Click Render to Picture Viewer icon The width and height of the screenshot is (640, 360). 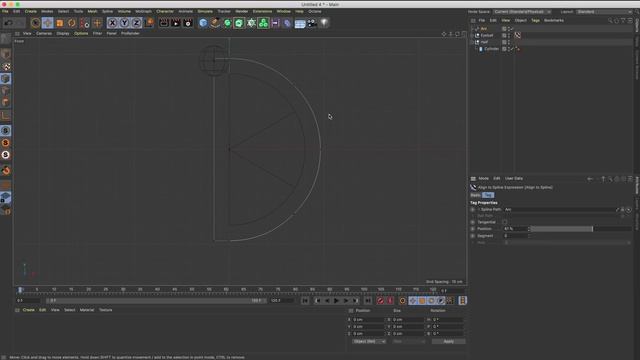point(176,23)
